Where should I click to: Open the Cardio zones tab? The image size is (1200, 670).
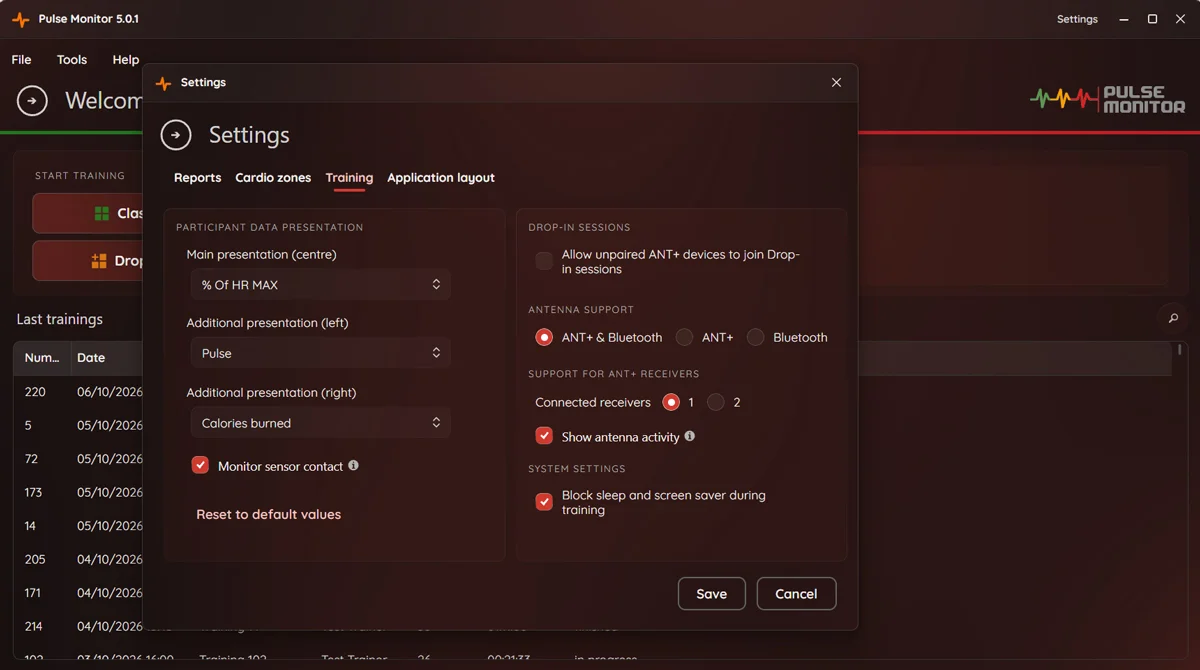[x=273, y=178]
